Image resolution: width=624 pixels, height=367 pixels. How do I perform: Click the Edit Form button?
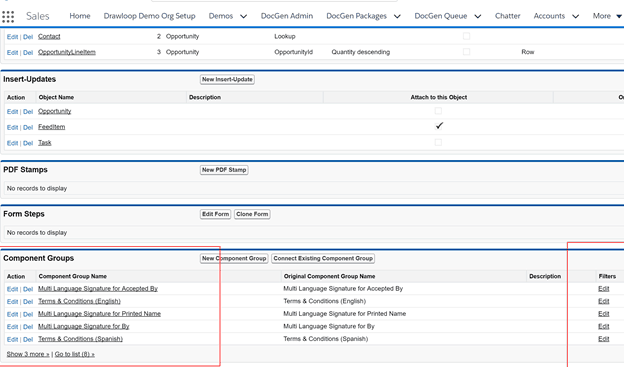coord(215,214)
